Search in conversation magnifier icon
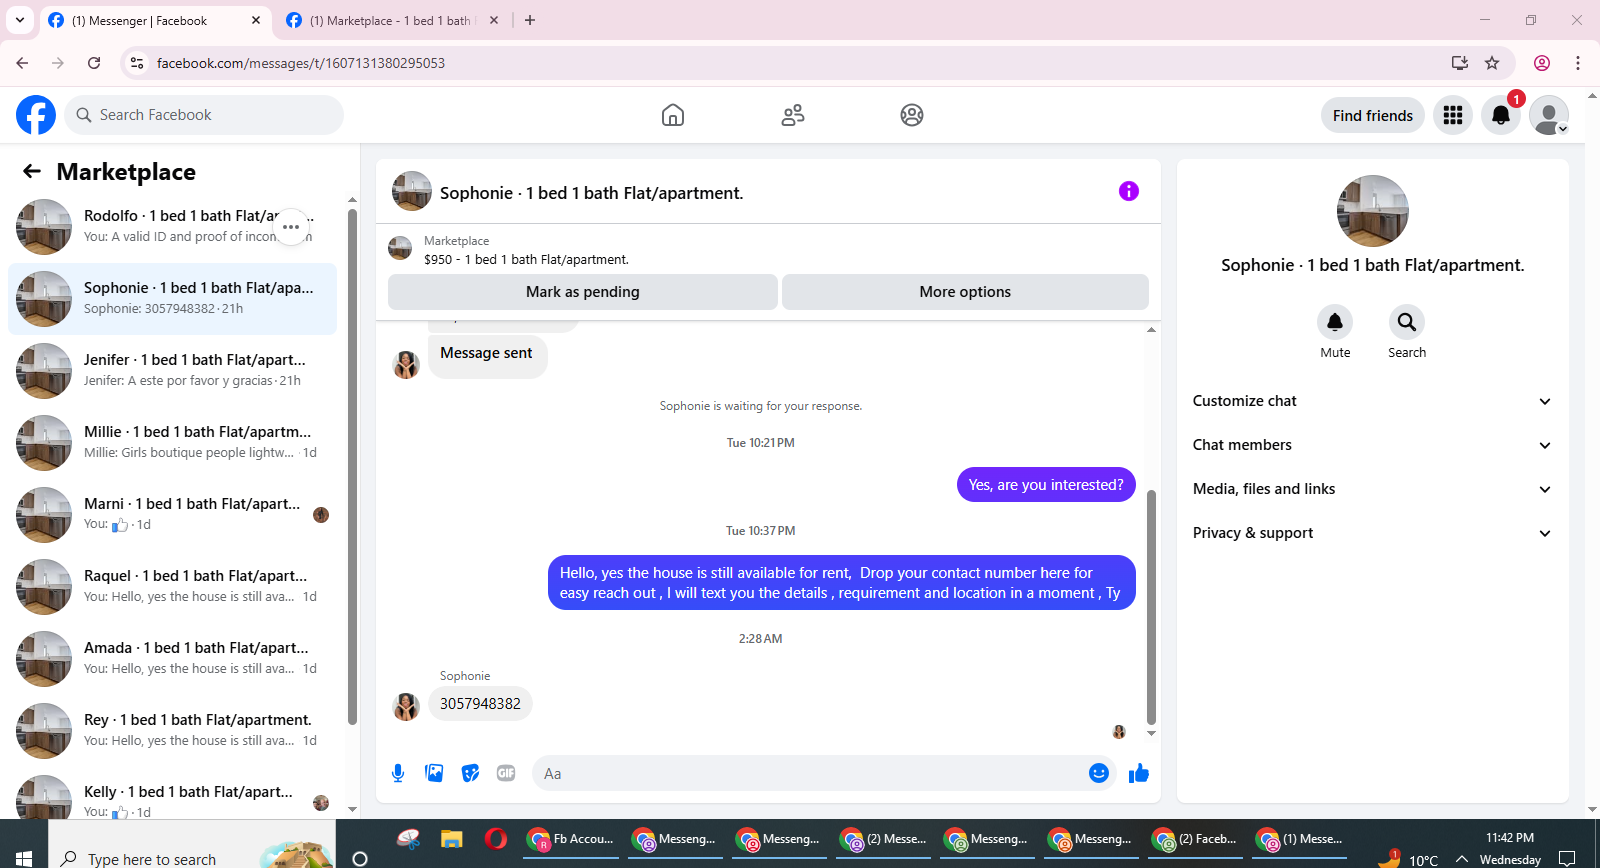 (1407, 322)
